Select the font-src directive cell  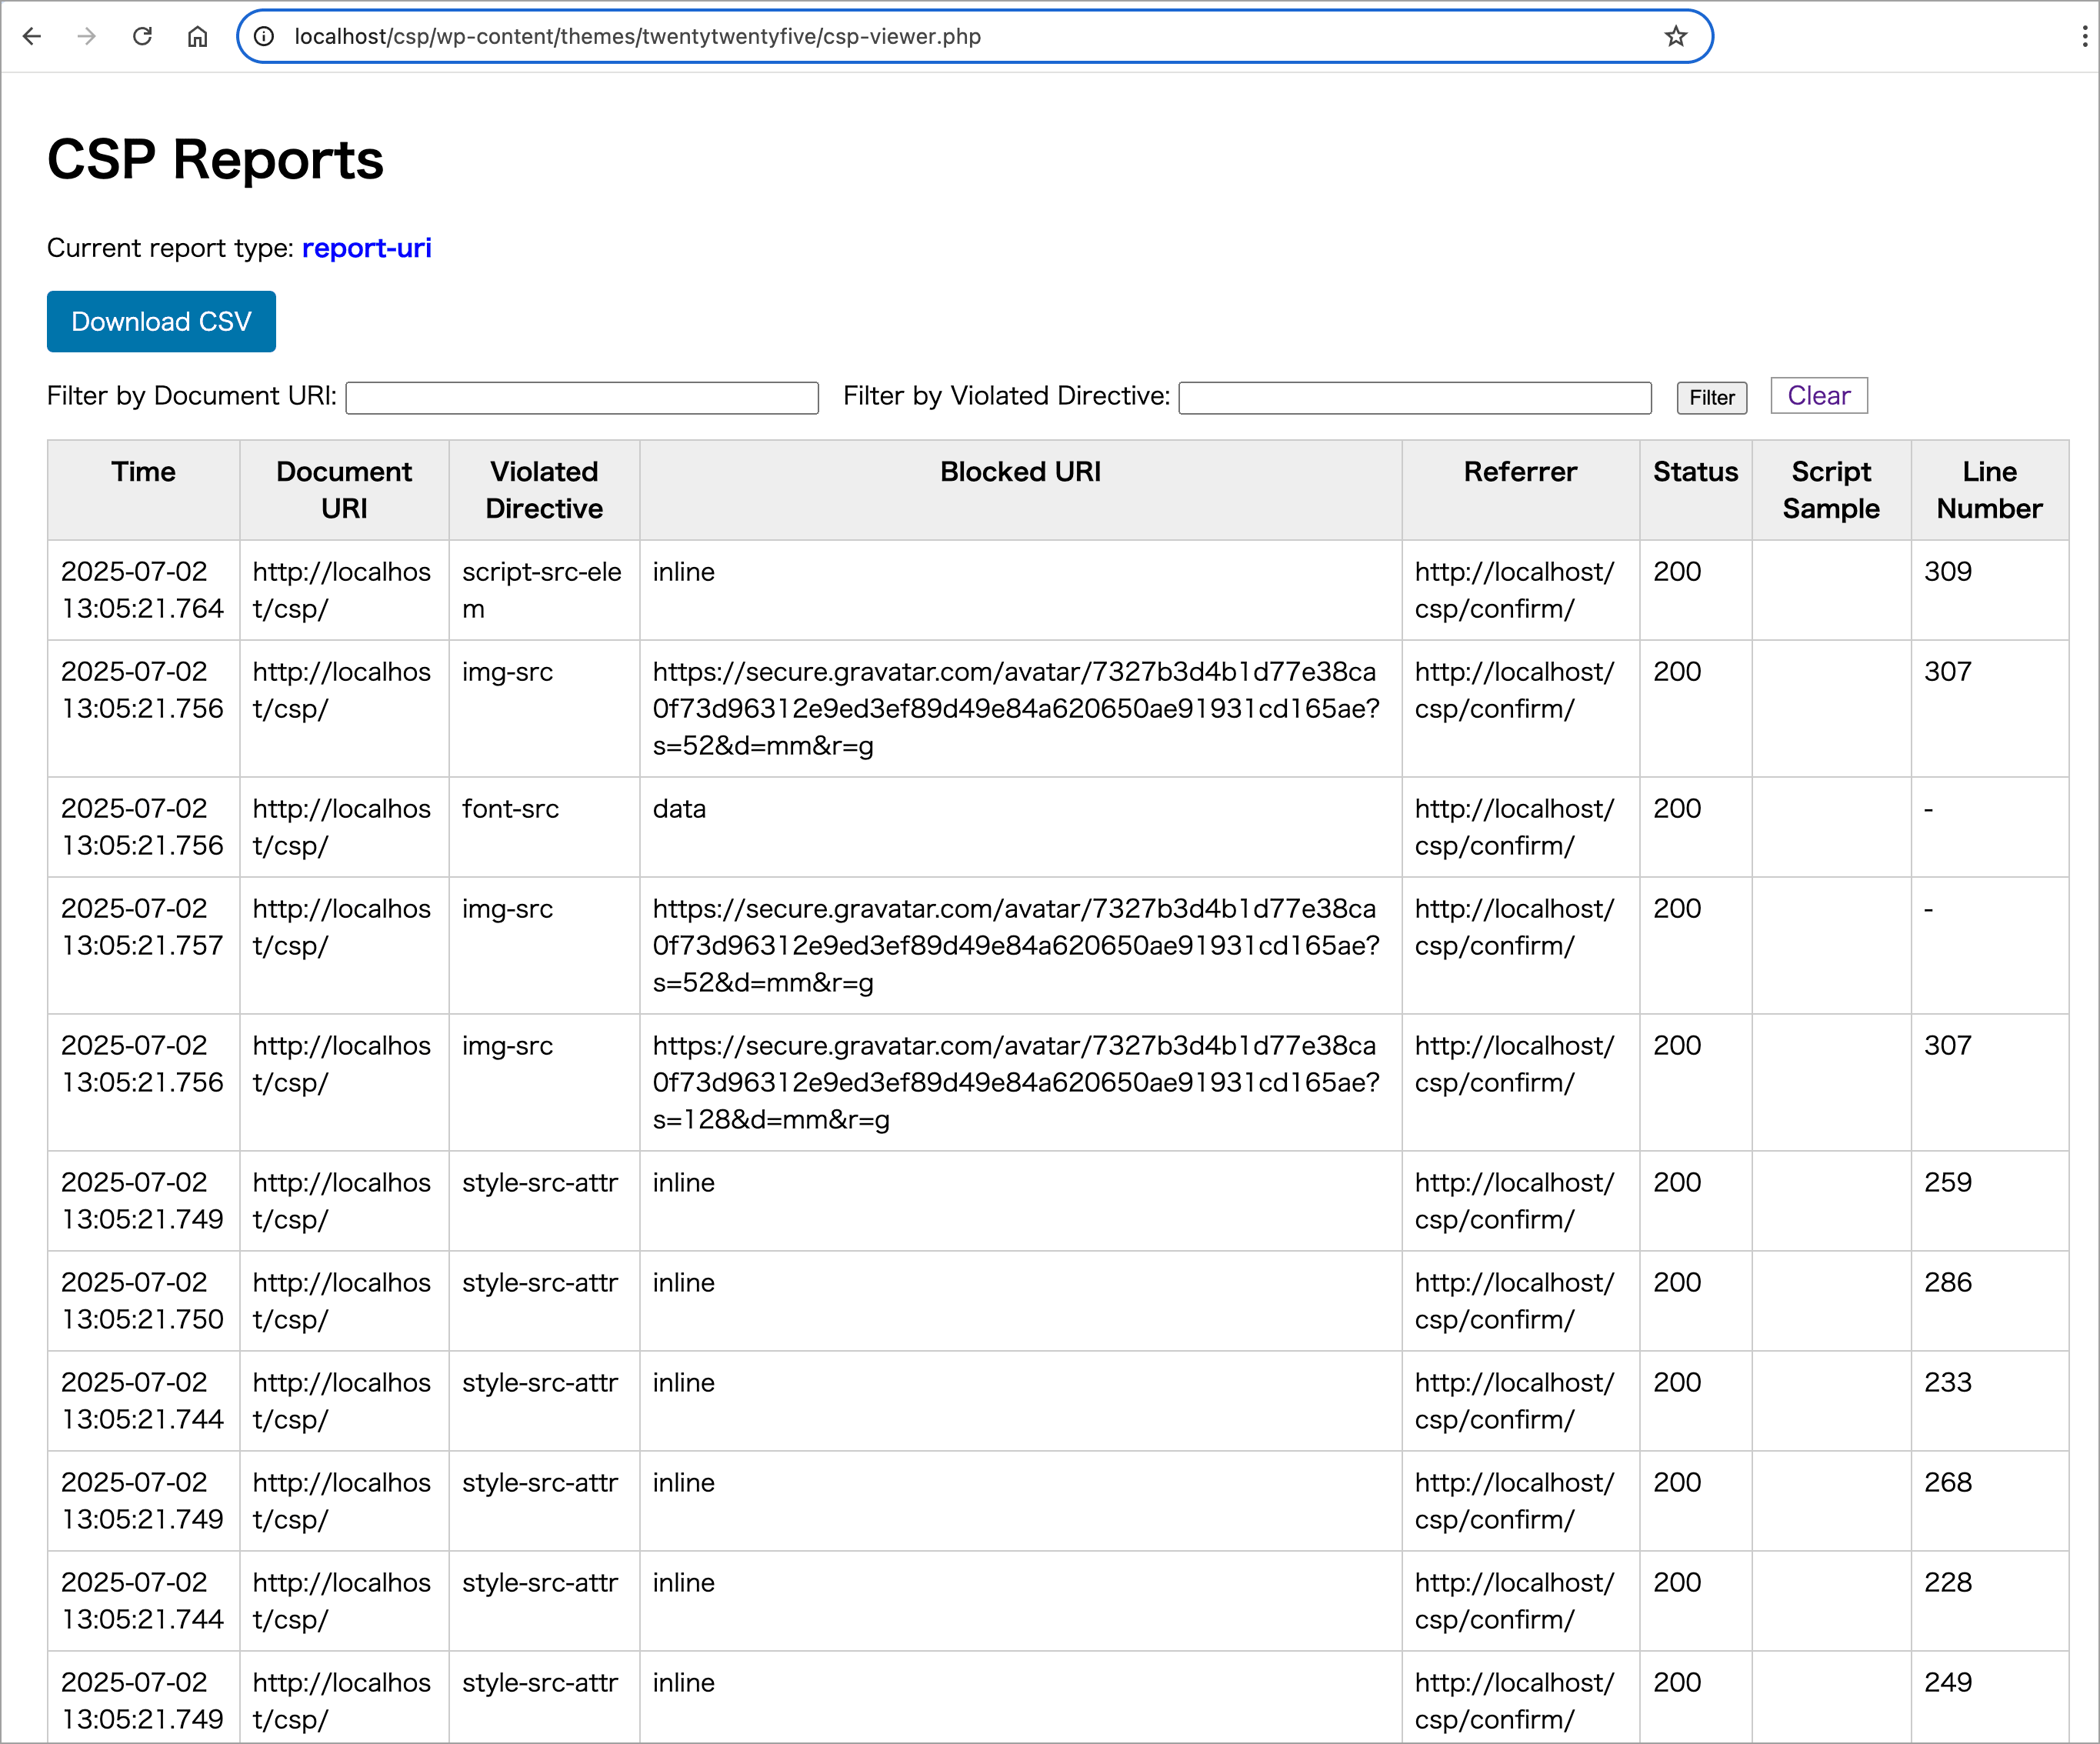544,827
